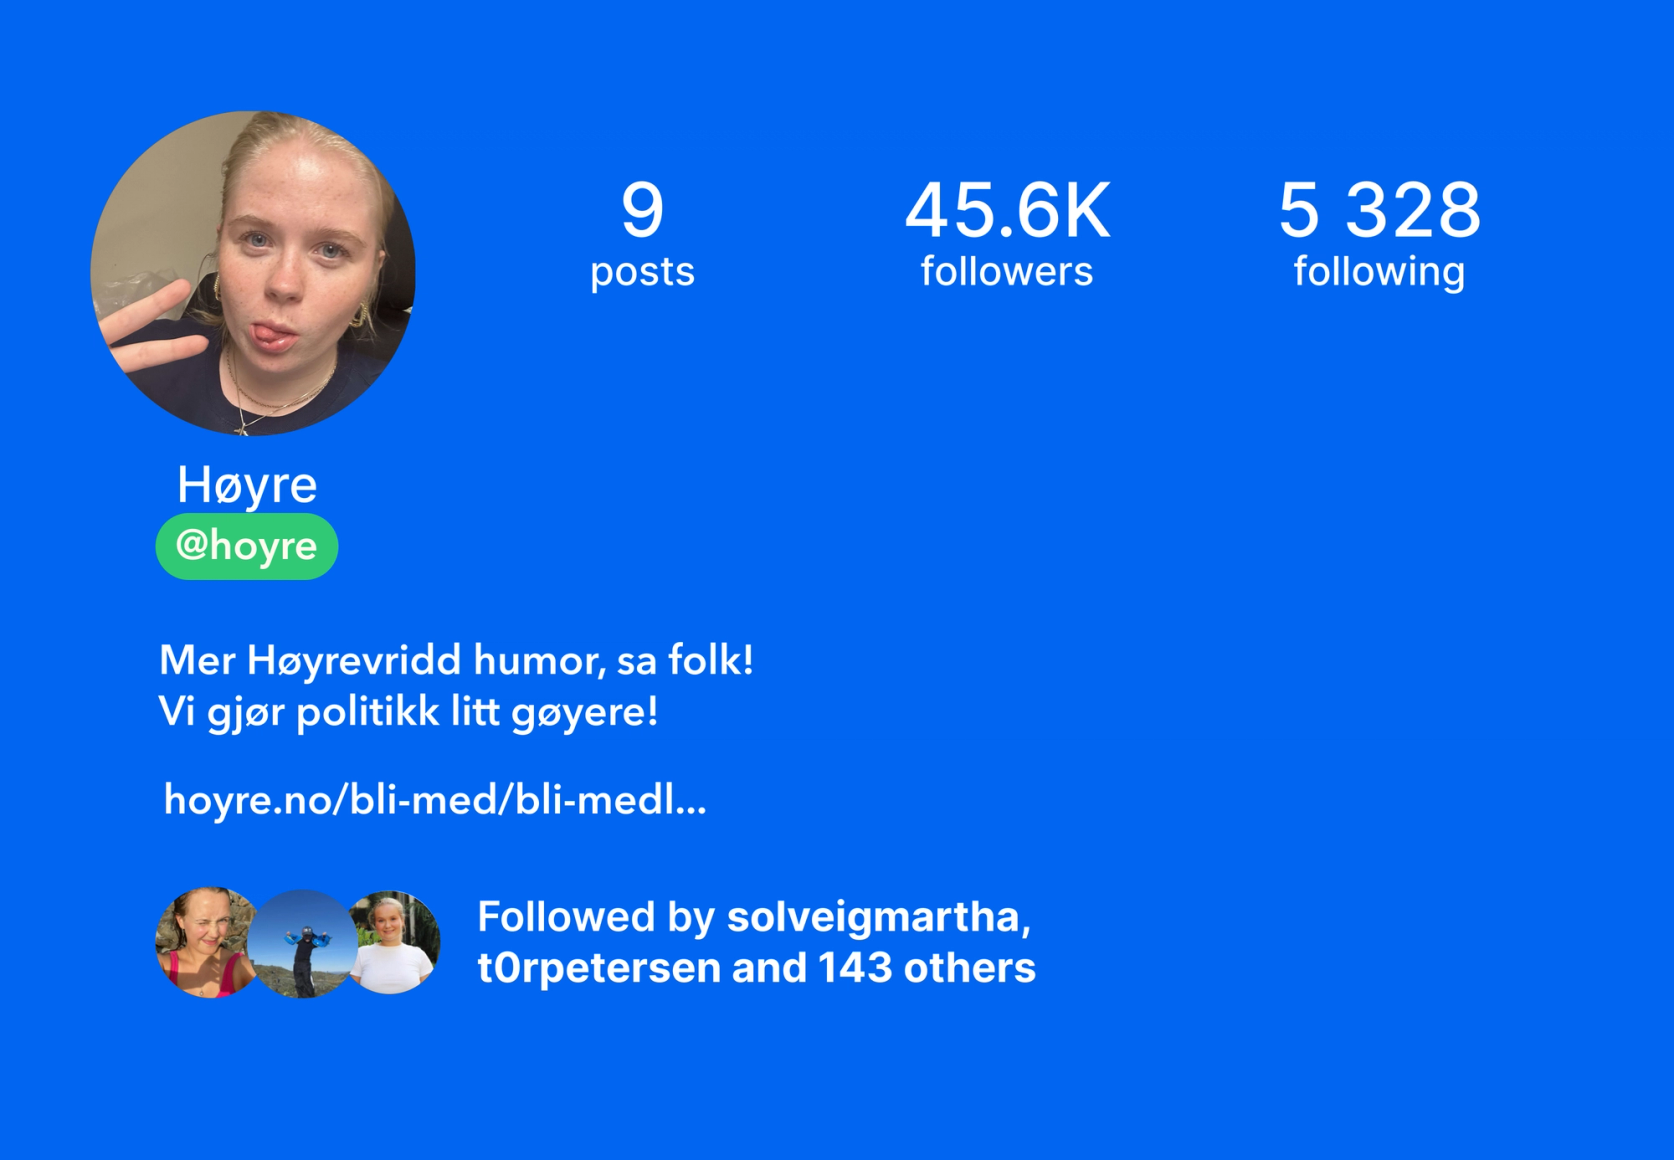This screenshot has width=1674, height=1160.
Task: Click the 'following' label under 5 328
Action: pyautogui.click(x=1379, y=271)
